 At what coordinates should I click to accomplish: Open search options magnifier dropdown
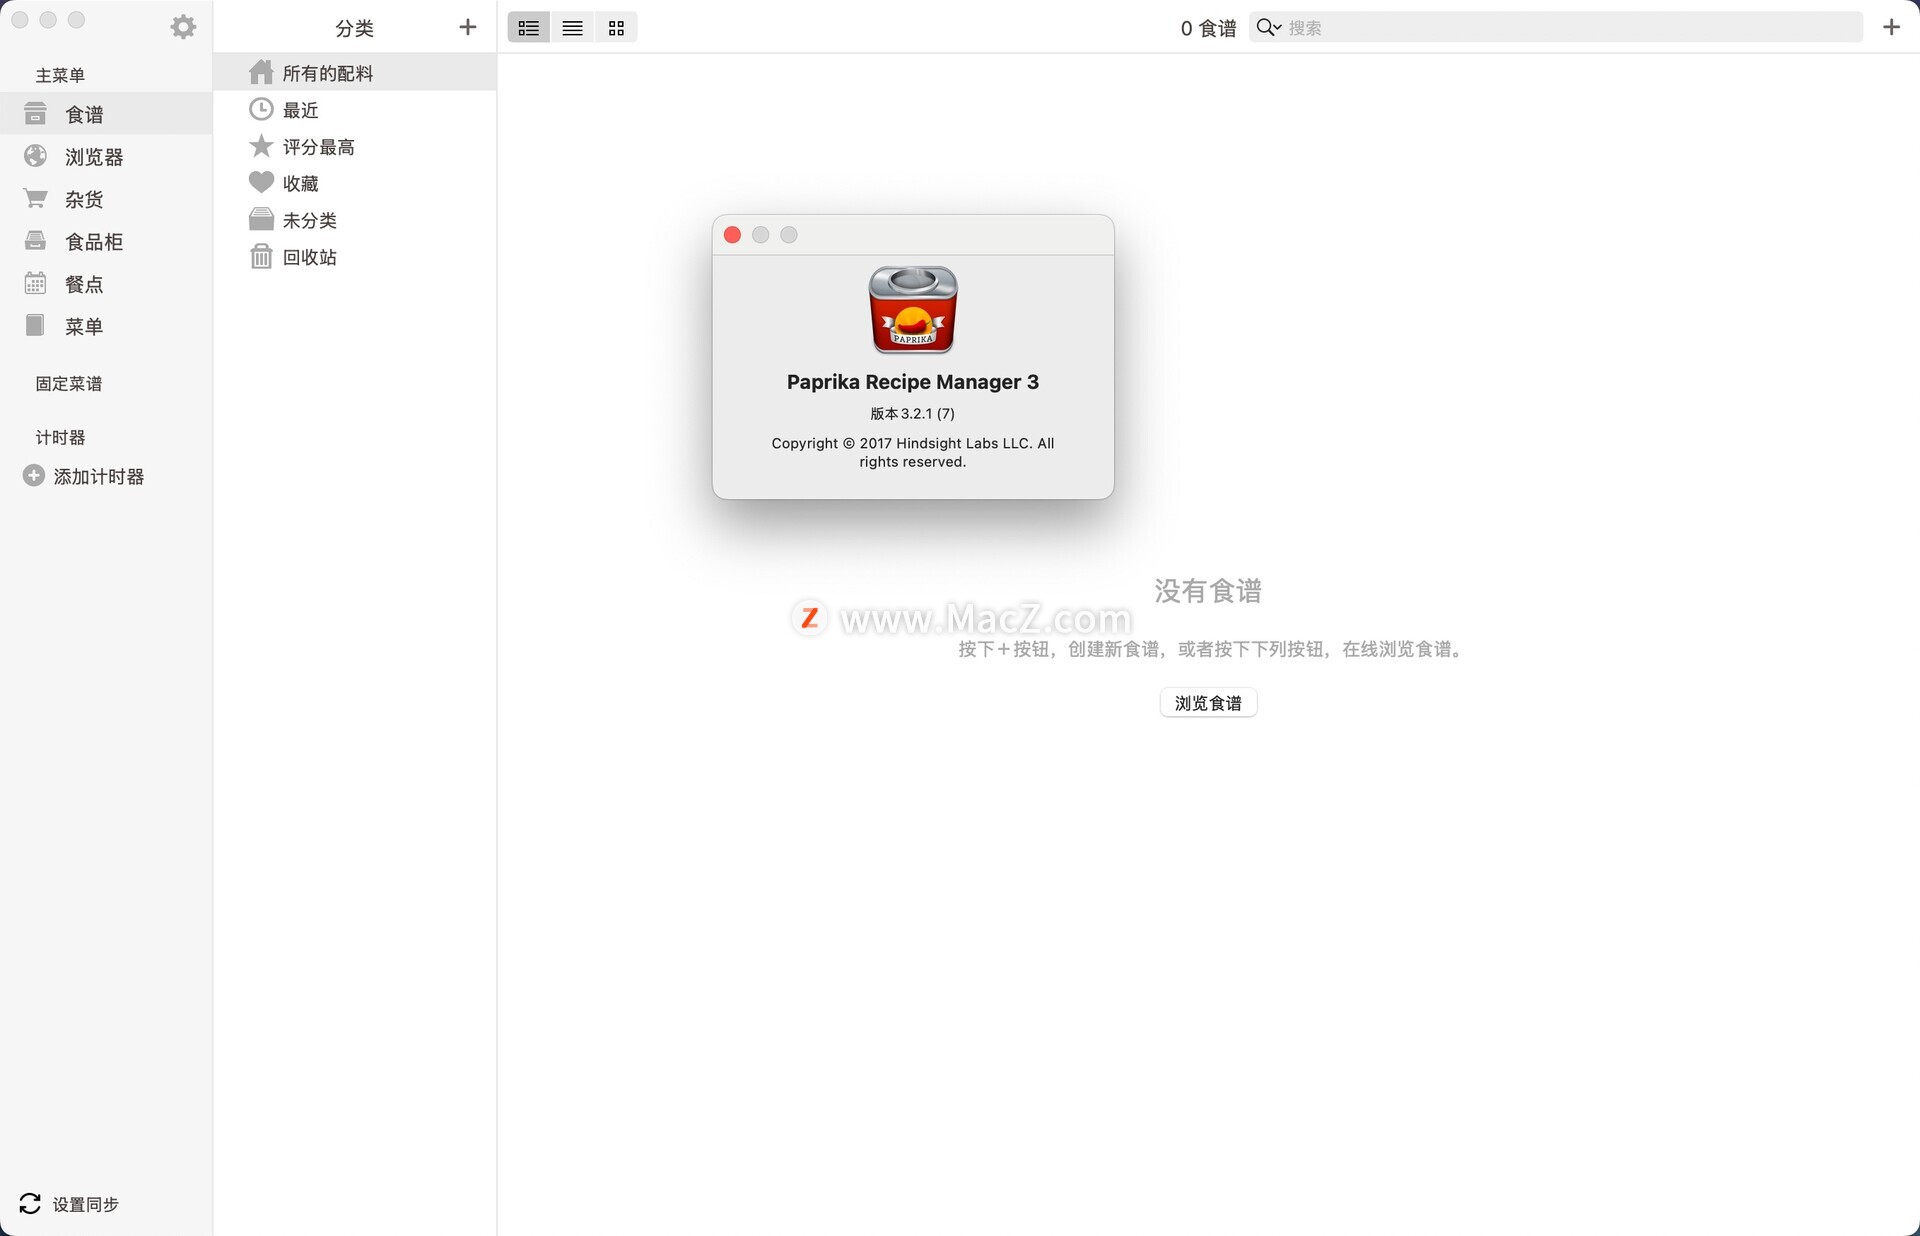(1269, 28)
